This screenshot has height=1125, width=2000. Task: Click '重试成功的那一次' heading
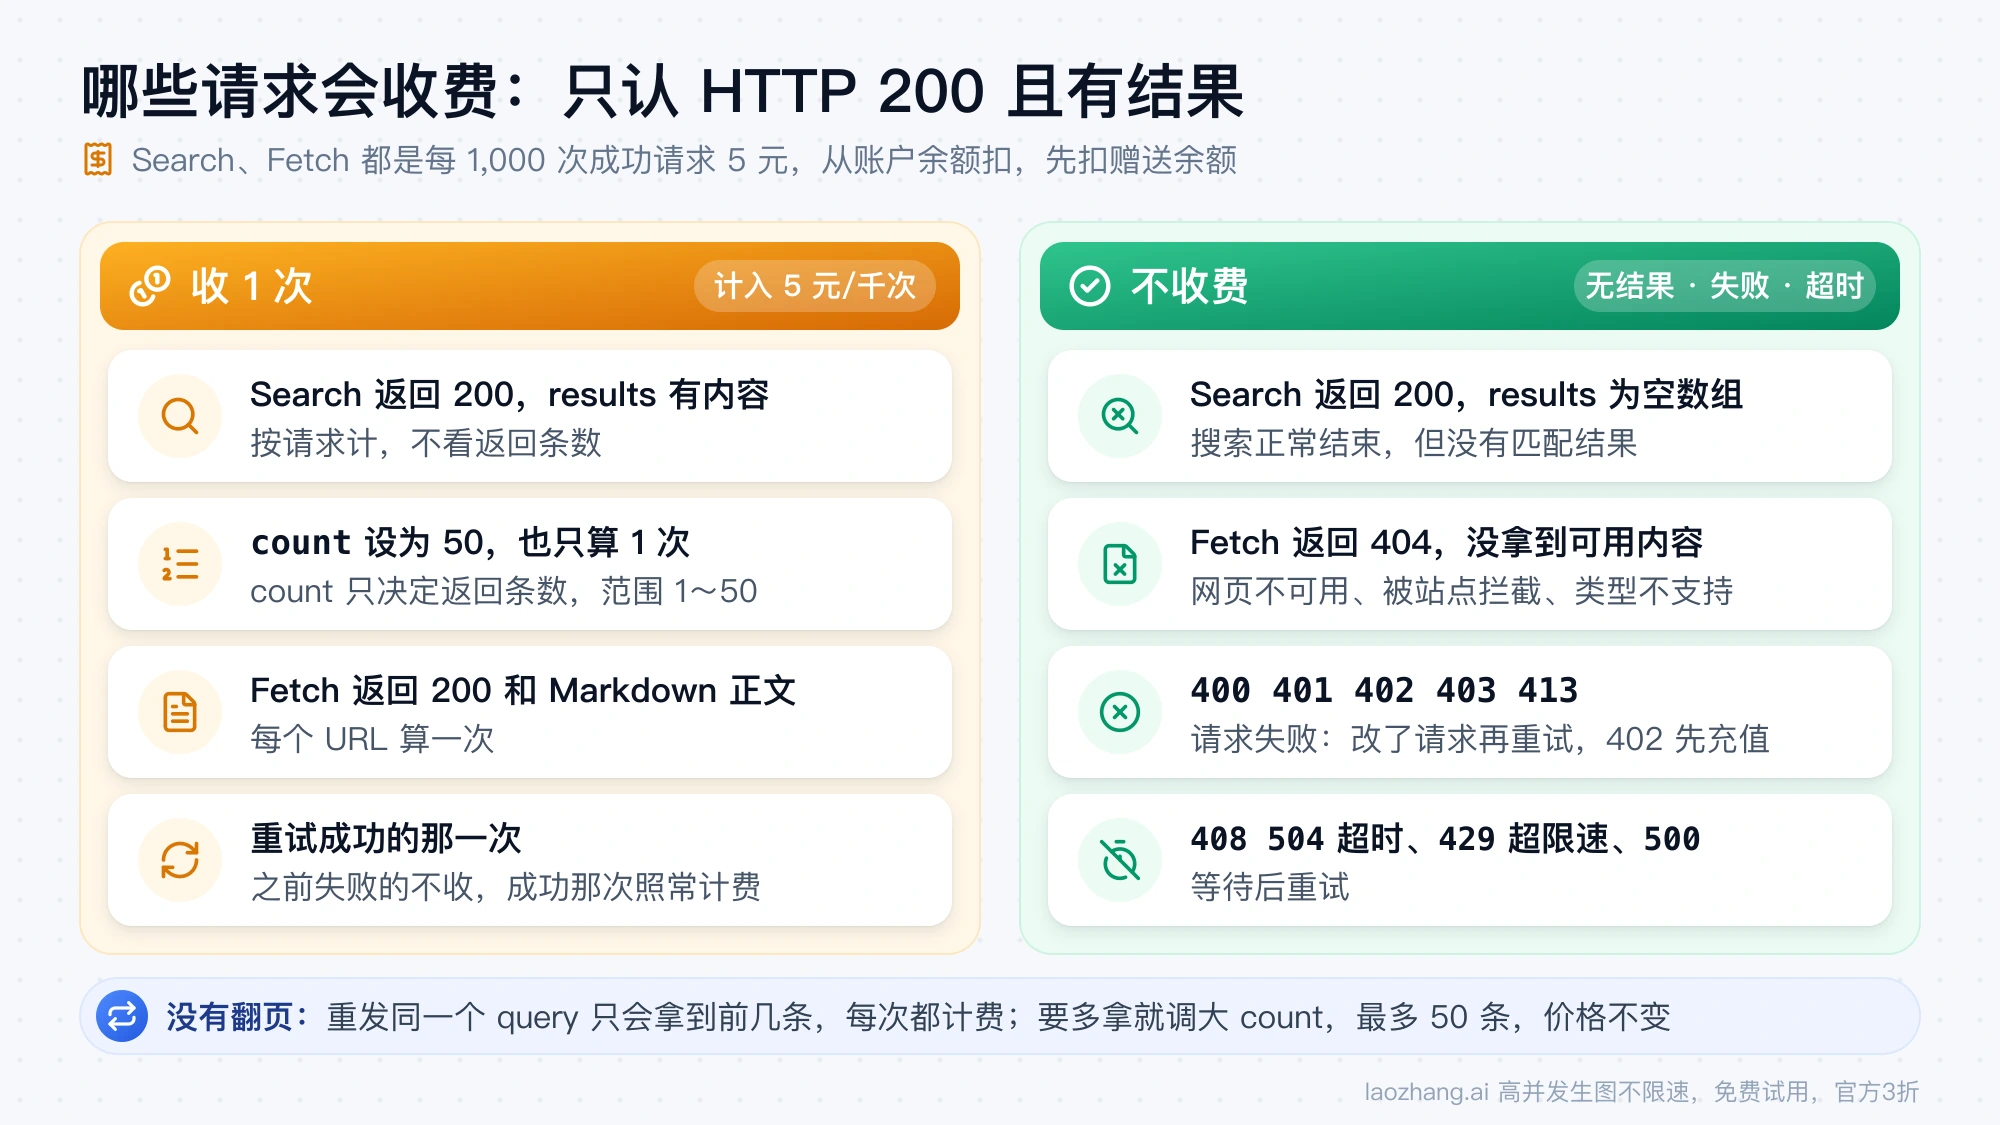pos(386,838)
